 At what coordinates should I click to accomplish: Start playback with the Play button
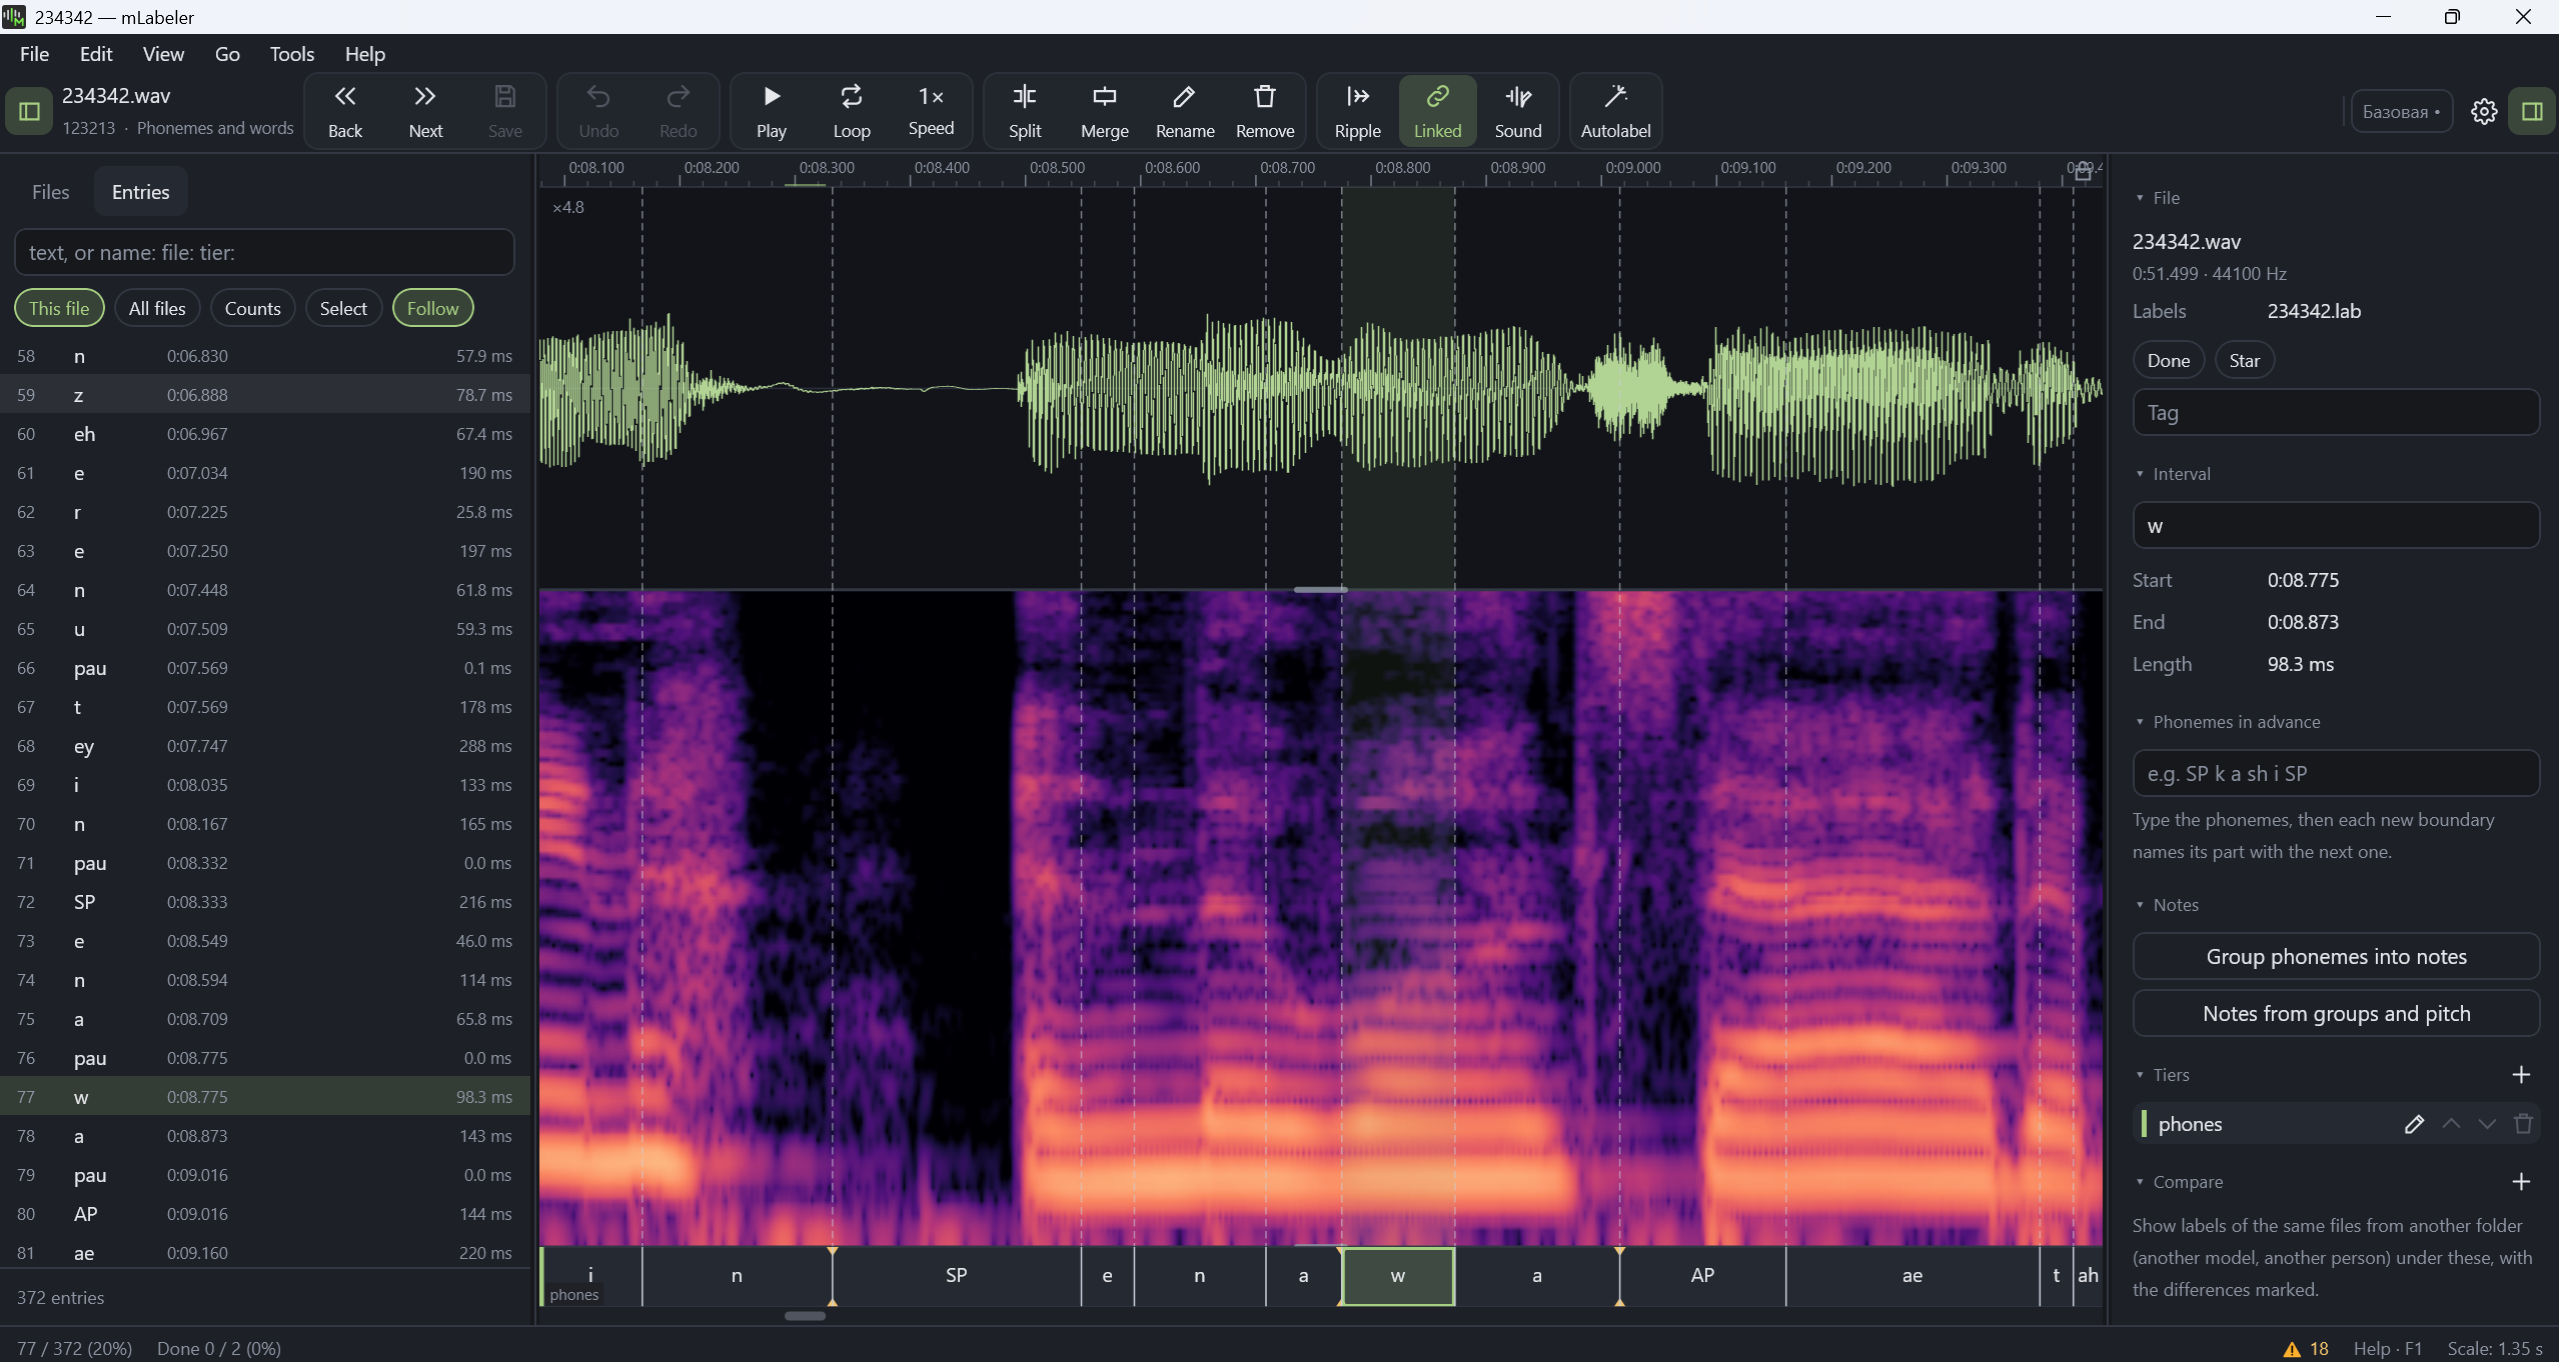(x=771, y=111)
